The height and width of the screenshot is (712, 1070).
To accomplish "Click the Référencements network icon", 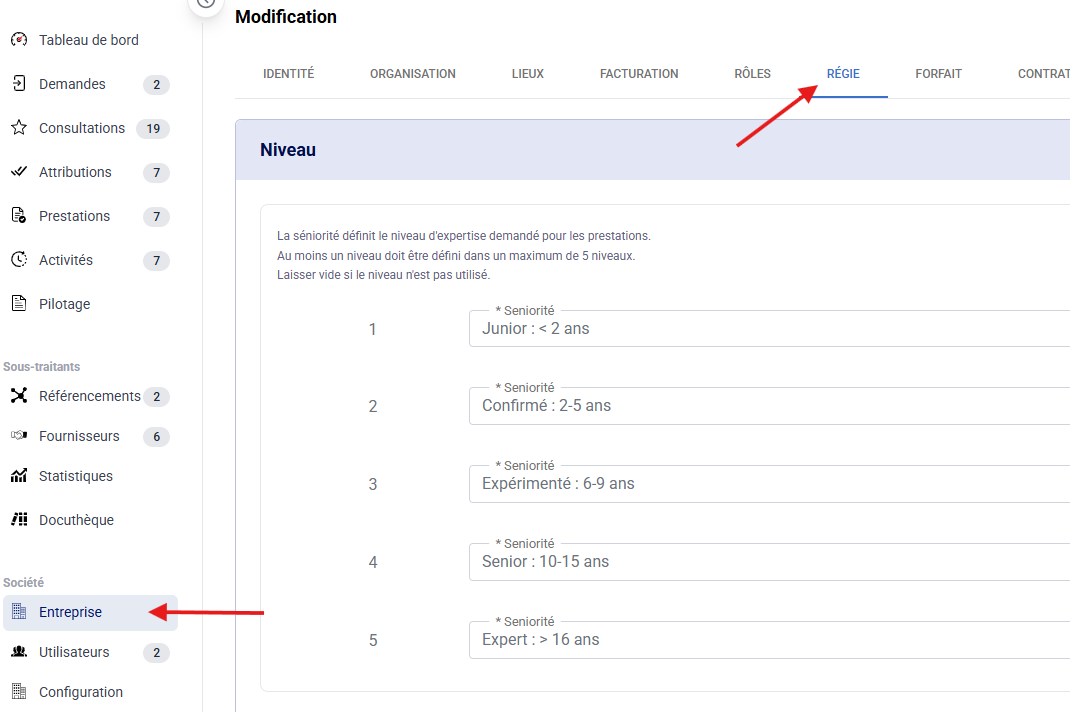I will pyautogui.click(x=18, y=396).
